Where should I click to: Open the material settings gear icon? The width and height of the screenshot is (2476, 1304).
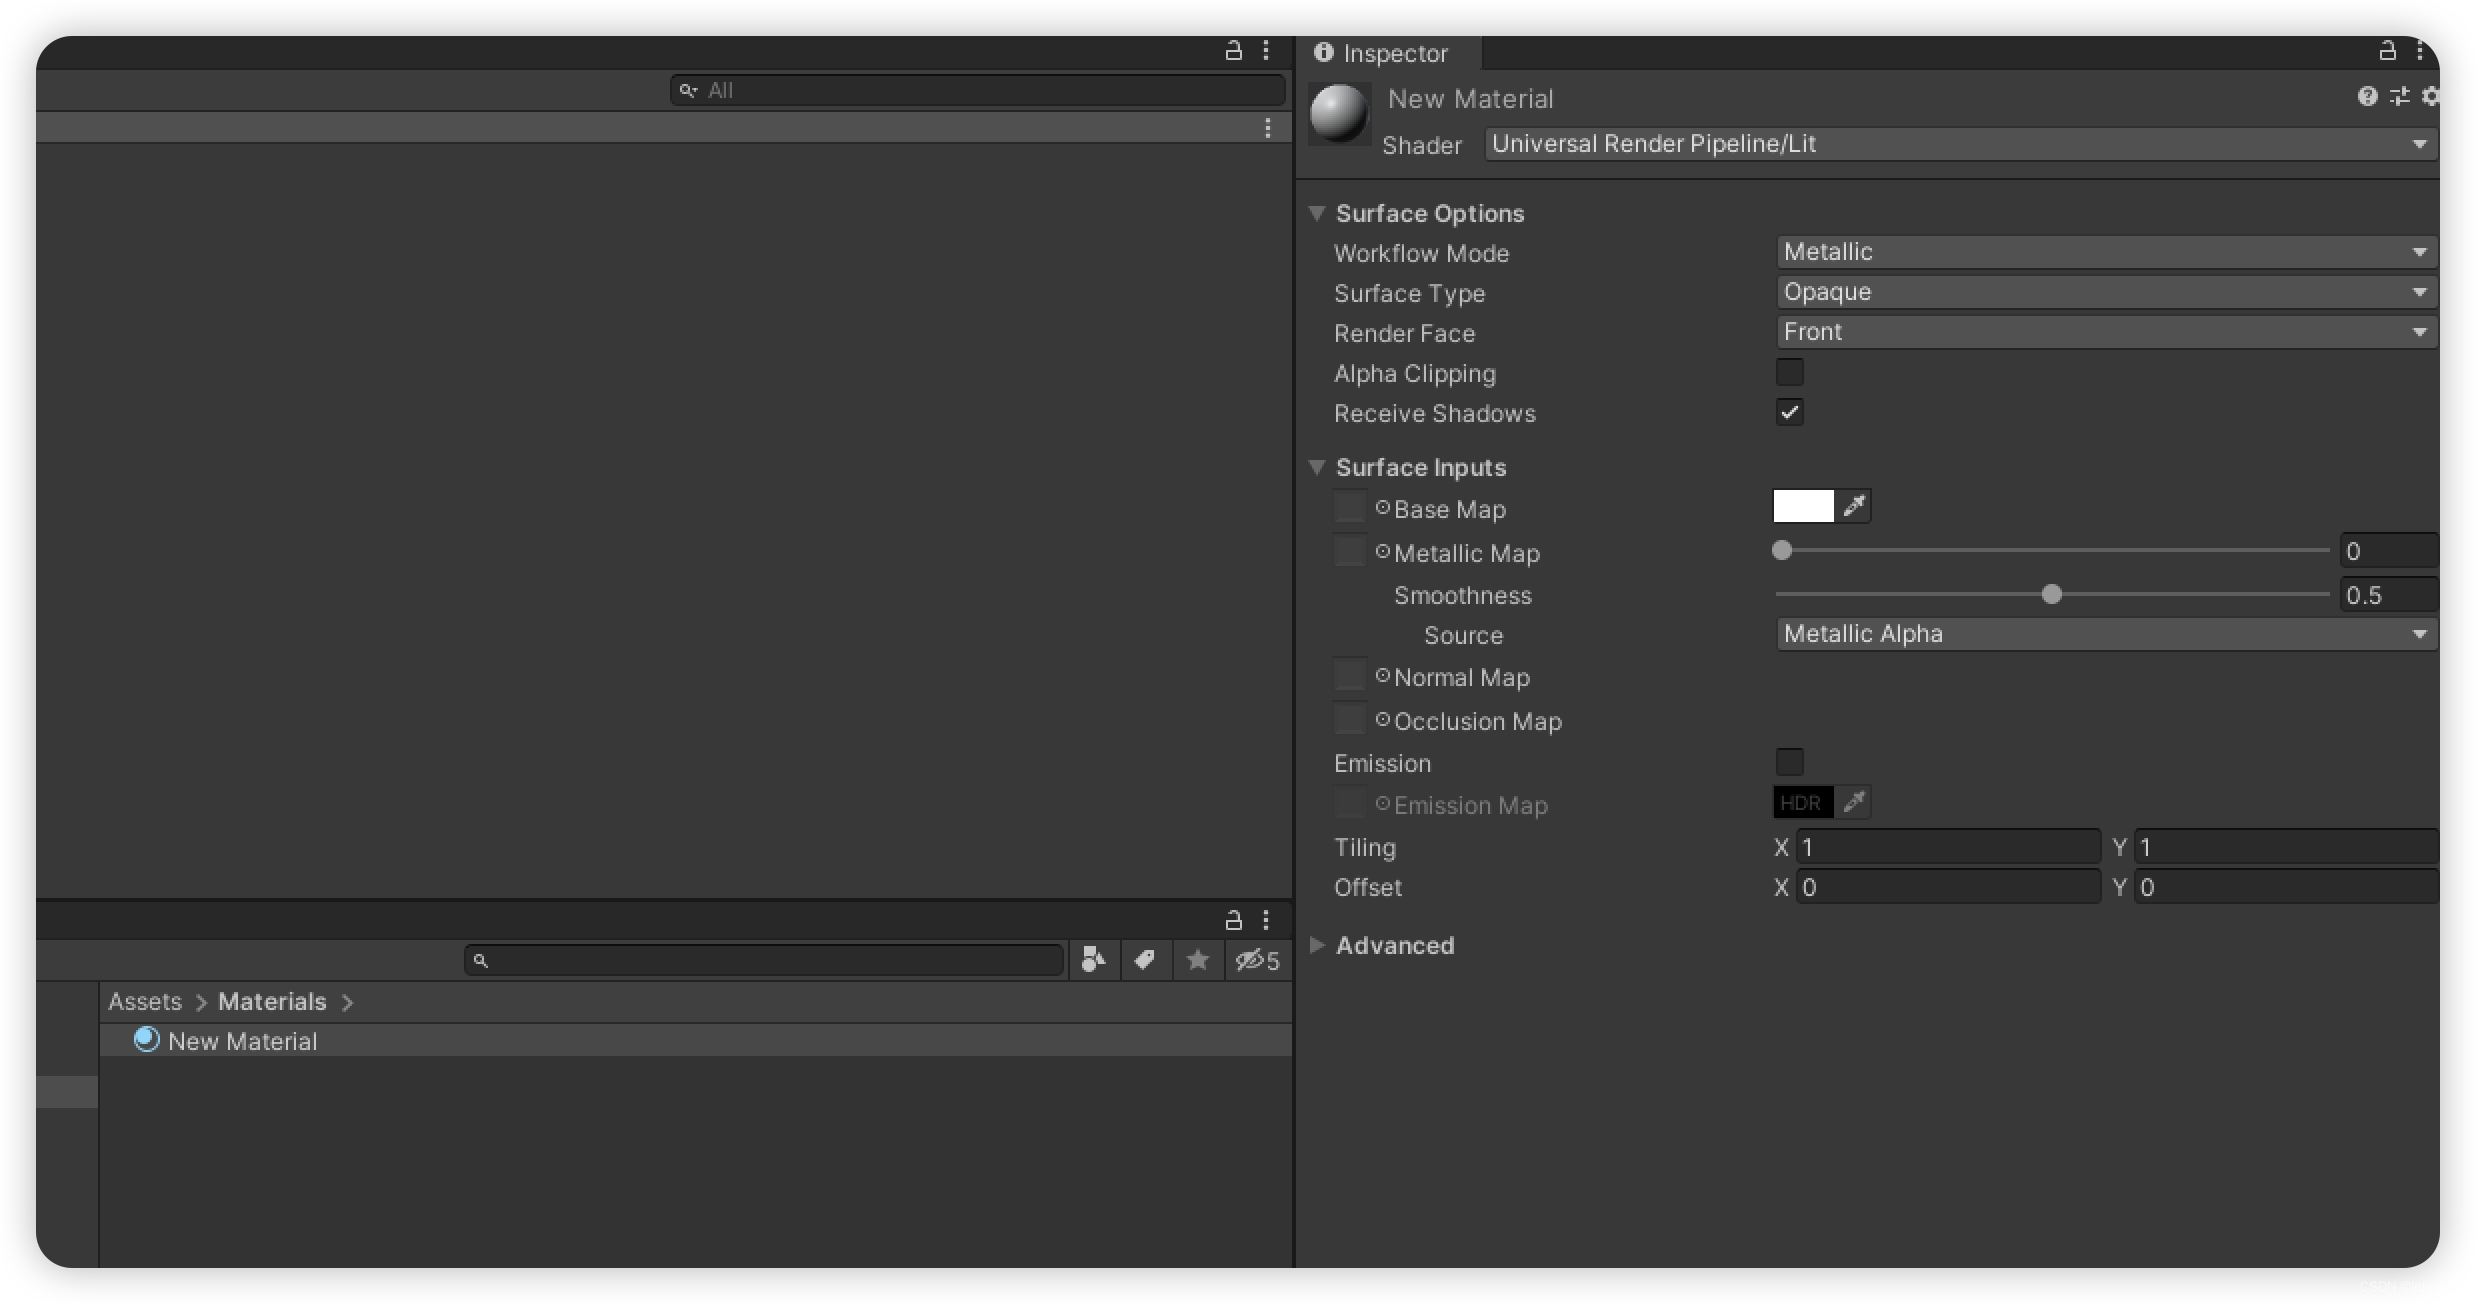click(2432, 96)
